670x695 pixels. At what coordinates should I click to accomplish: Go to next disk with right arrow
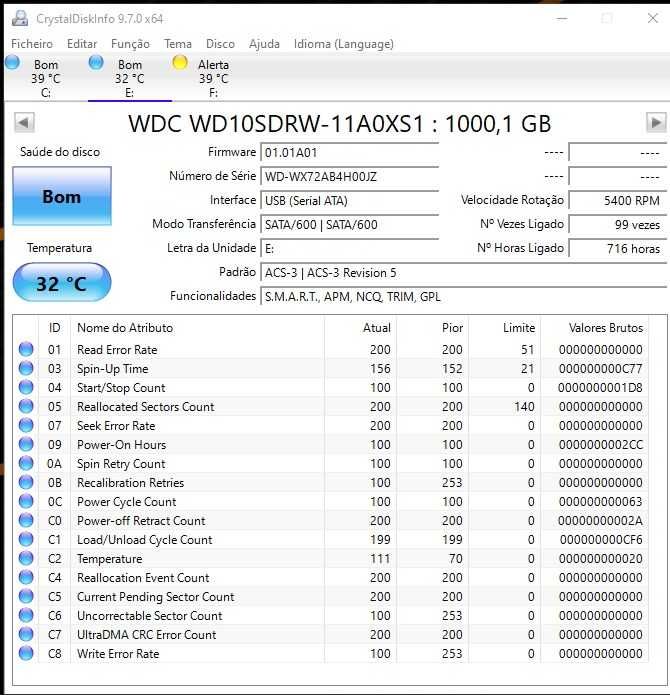(656, 122)
